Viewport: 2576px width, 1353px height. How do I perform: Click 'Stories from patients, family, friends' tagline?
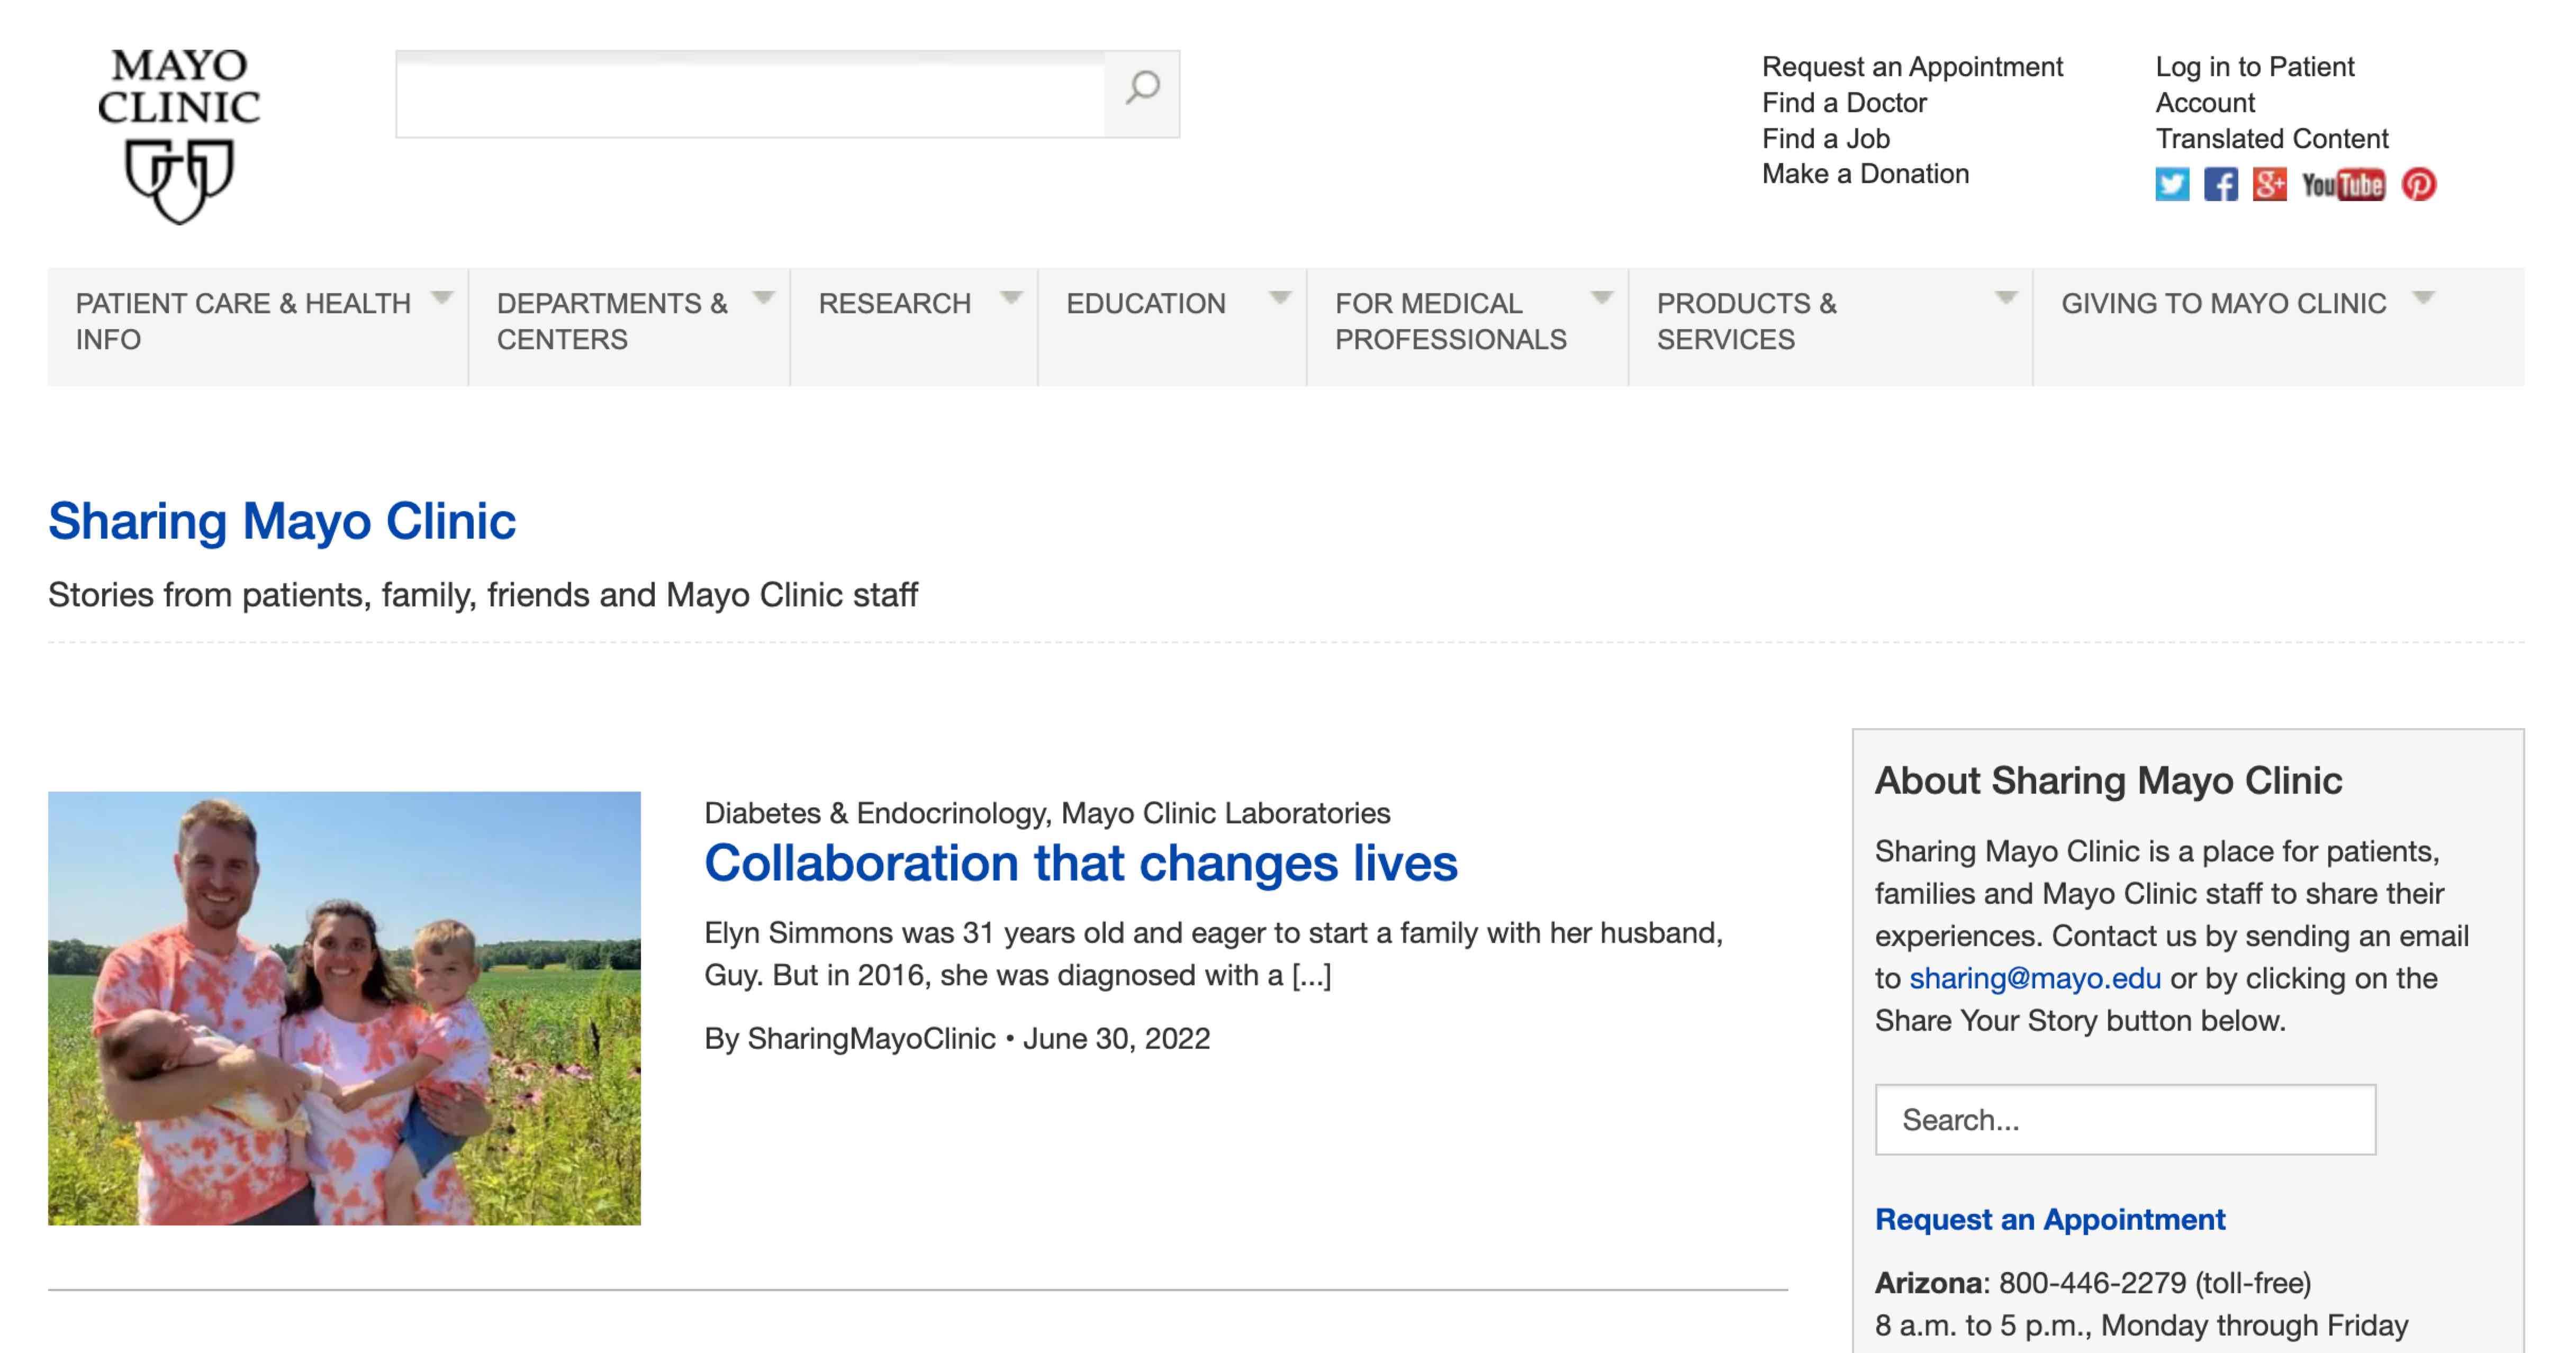483,595
